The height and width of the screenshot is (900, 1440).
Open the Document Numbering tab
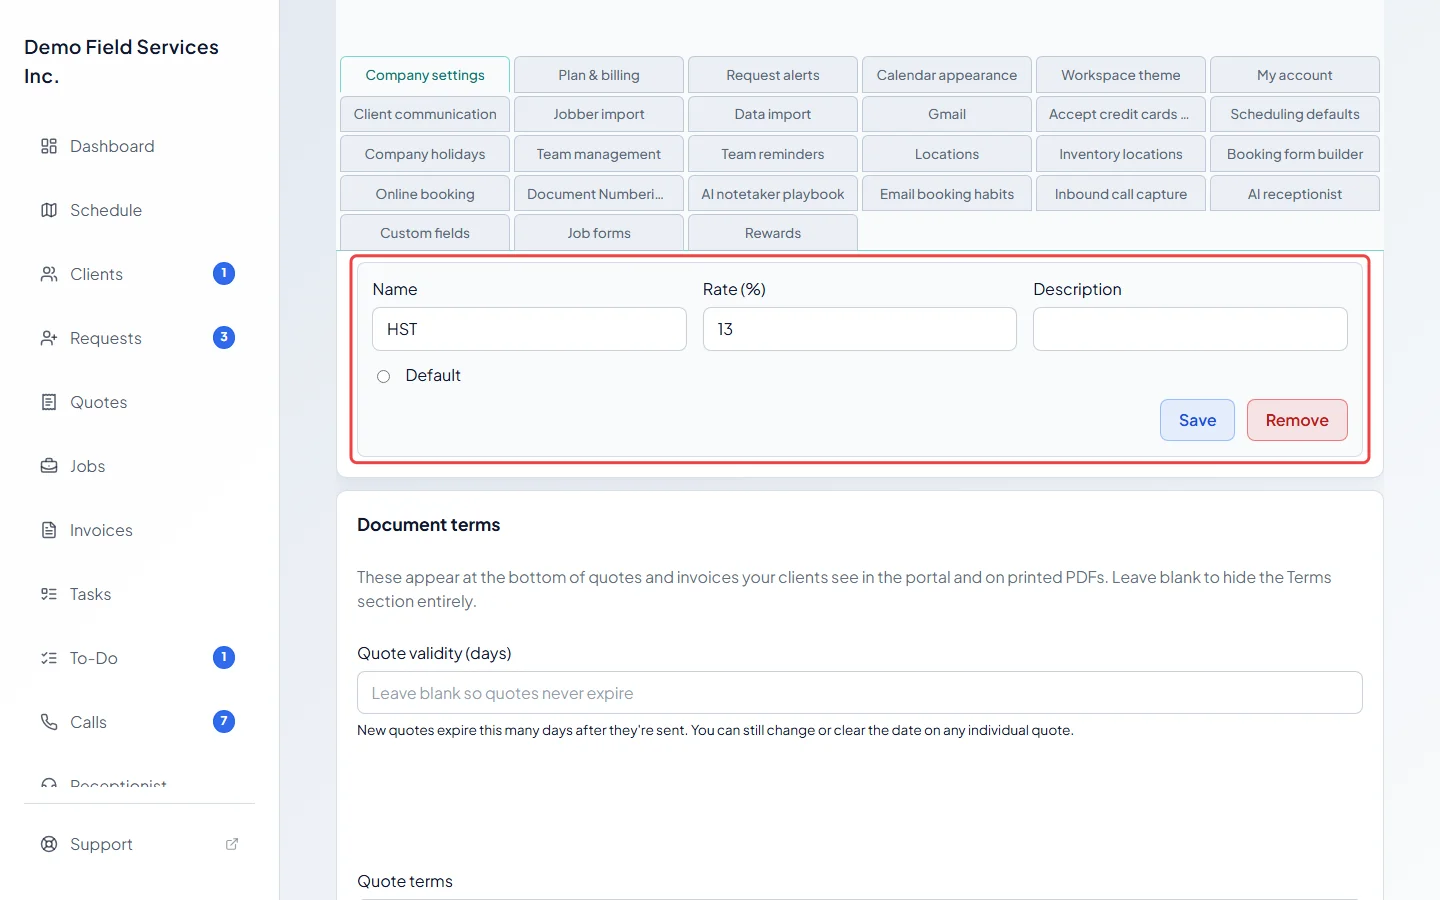tap(599, 194)
